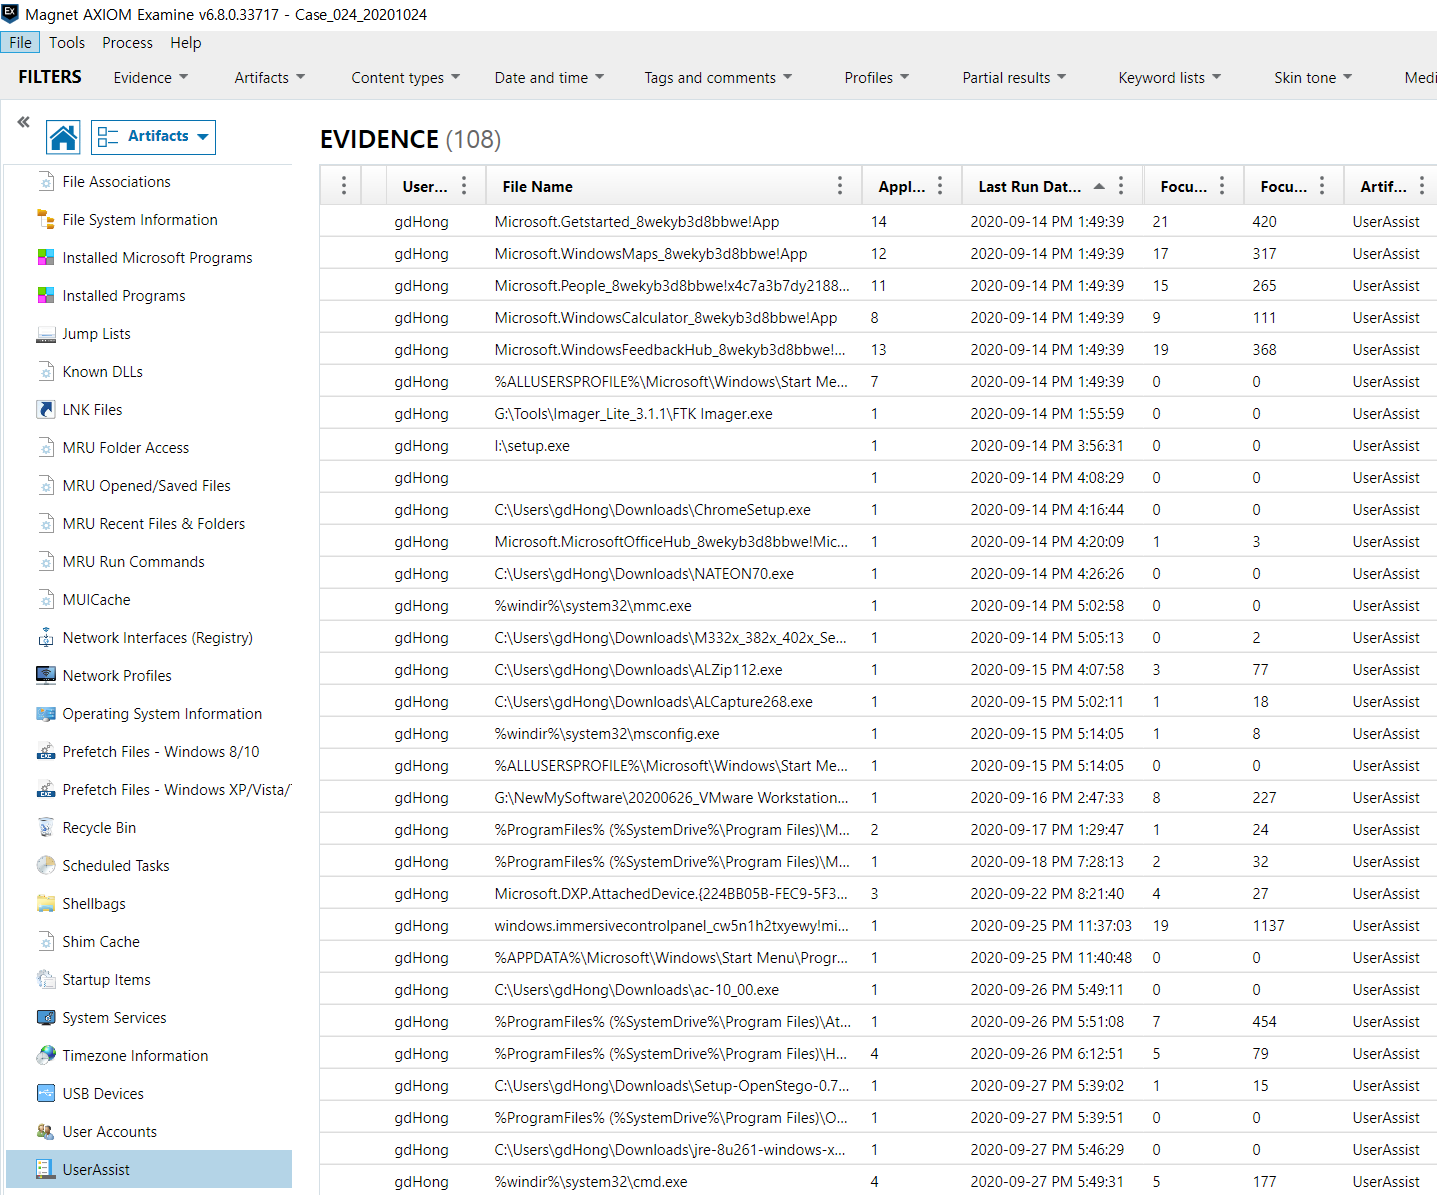Open the Help menu
1437x1195 pixels.
click(186, 43)
